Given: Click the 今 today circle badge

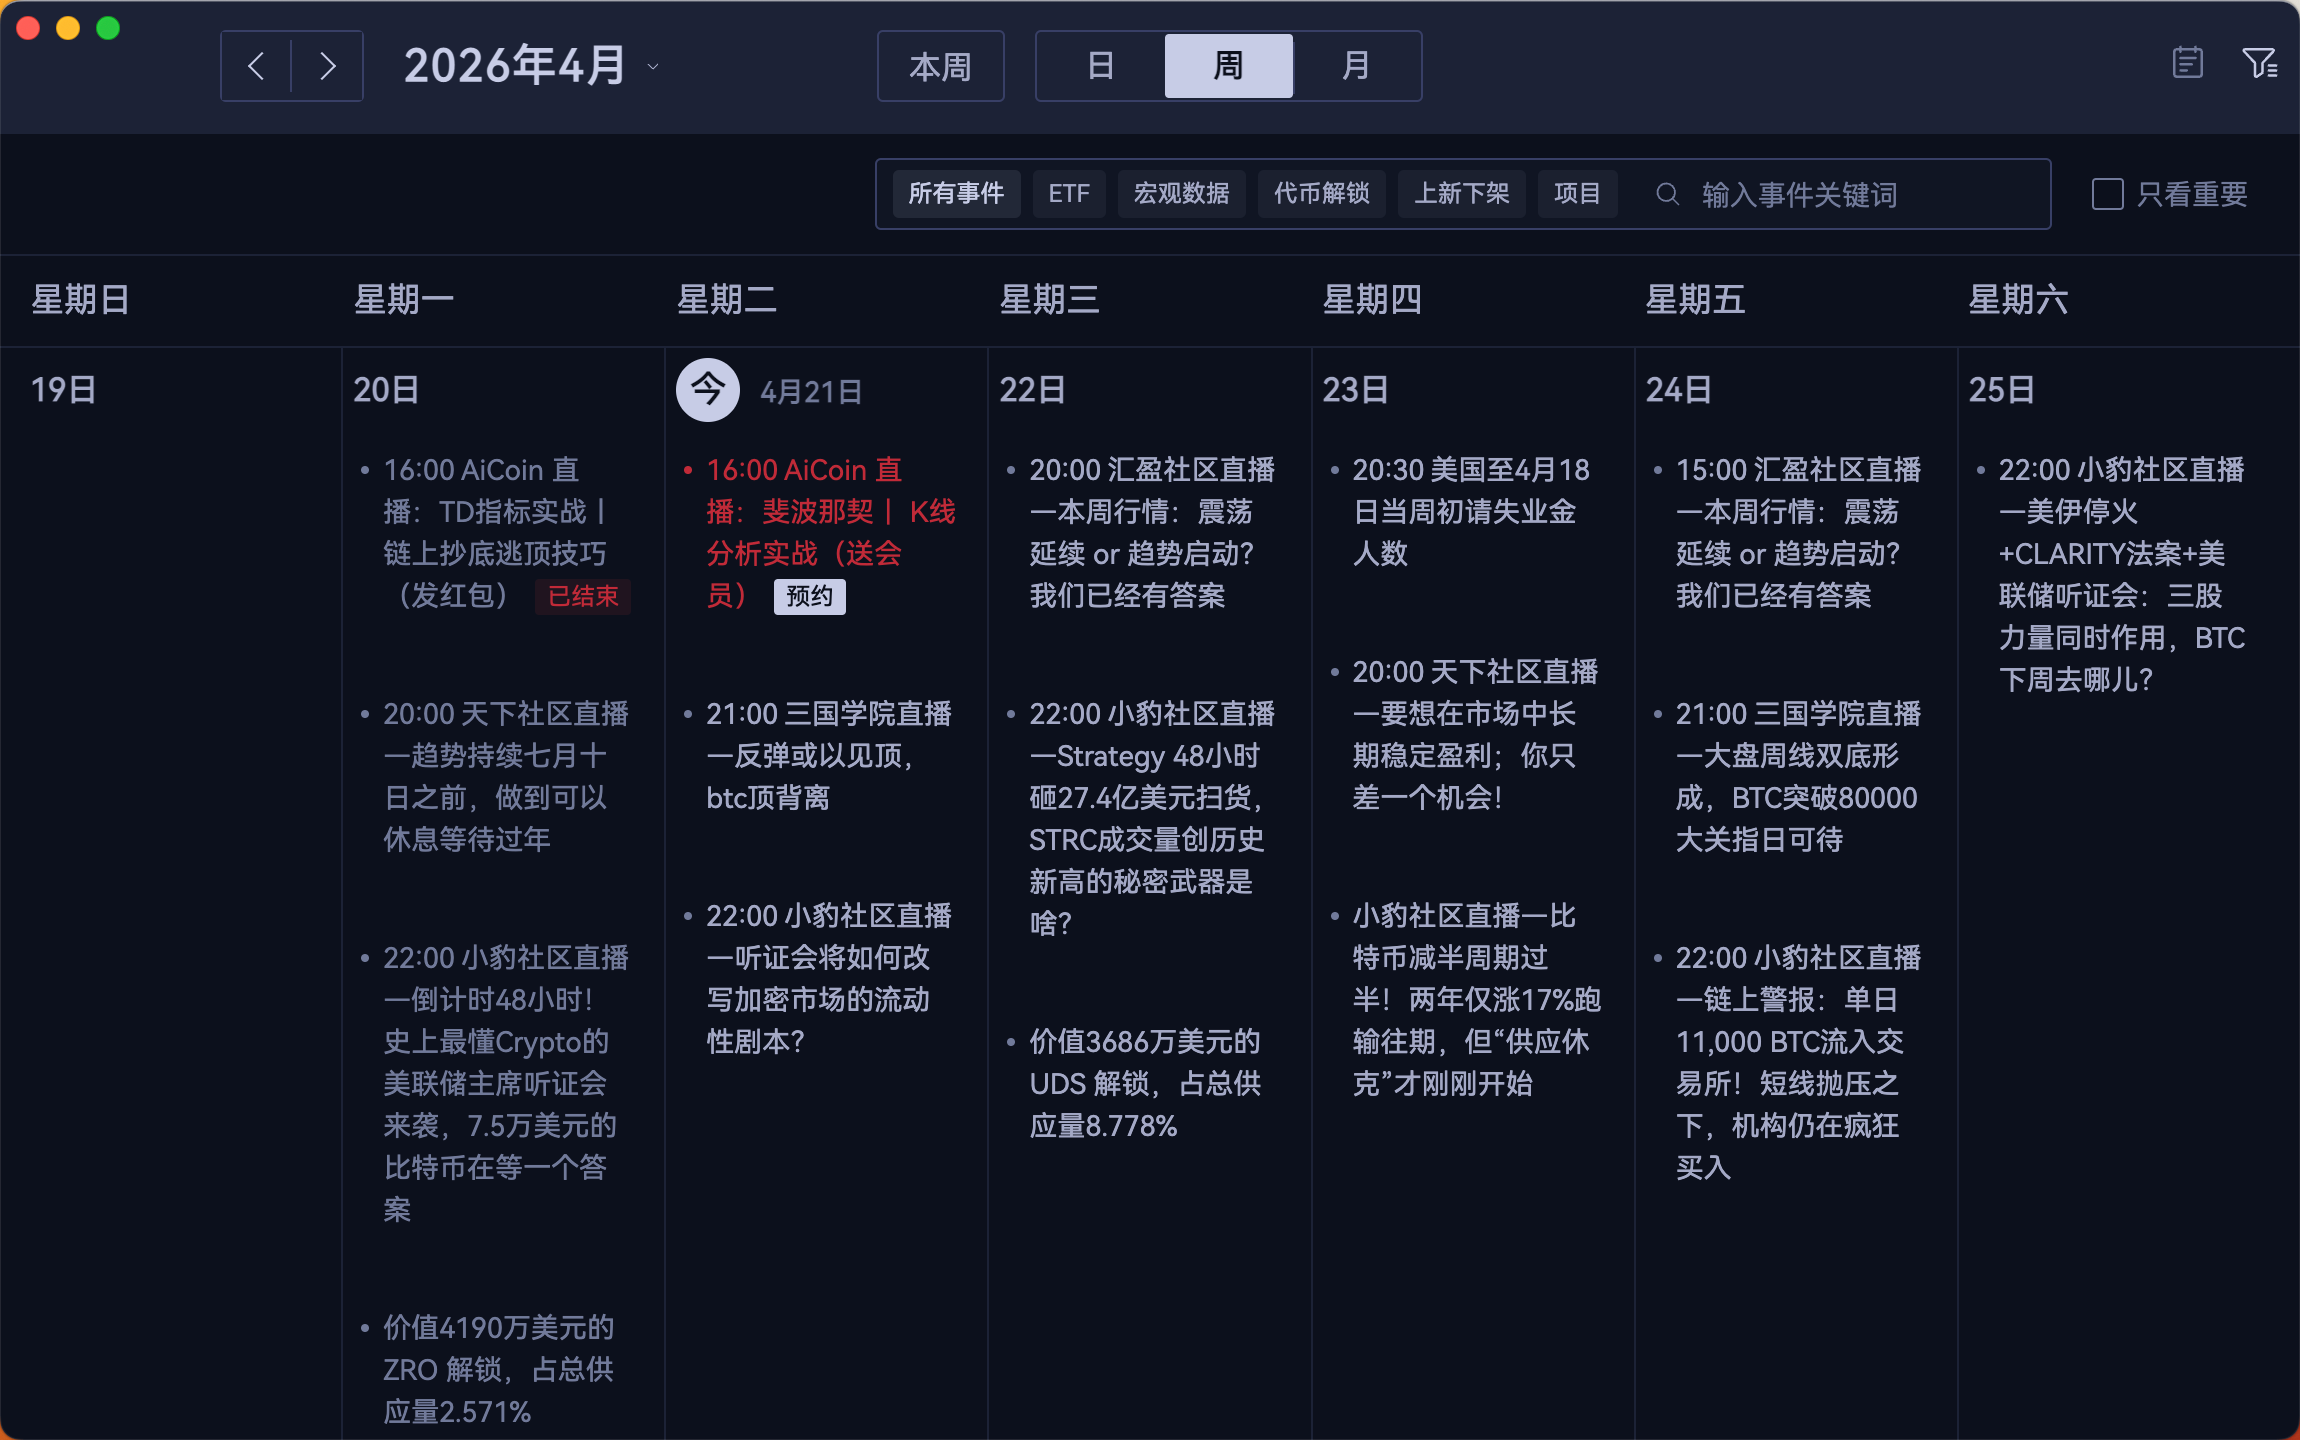Looking at the screenshot, I should click(x=707, y=390).
